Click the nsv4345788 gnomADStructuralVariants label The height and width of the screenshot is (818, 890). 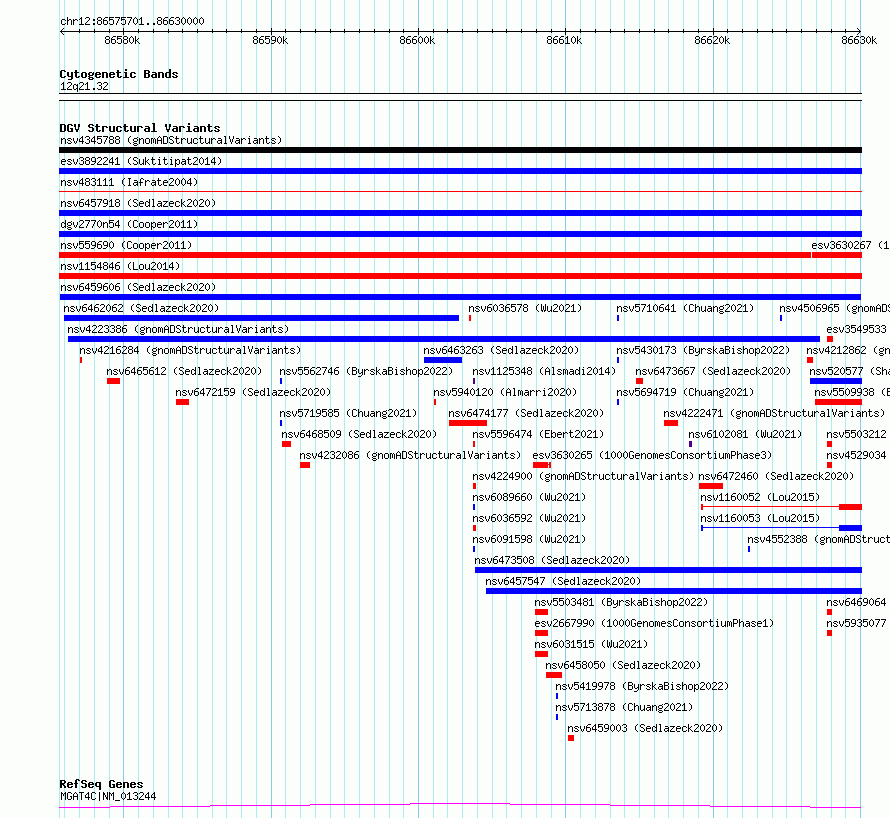coord(171,140)
